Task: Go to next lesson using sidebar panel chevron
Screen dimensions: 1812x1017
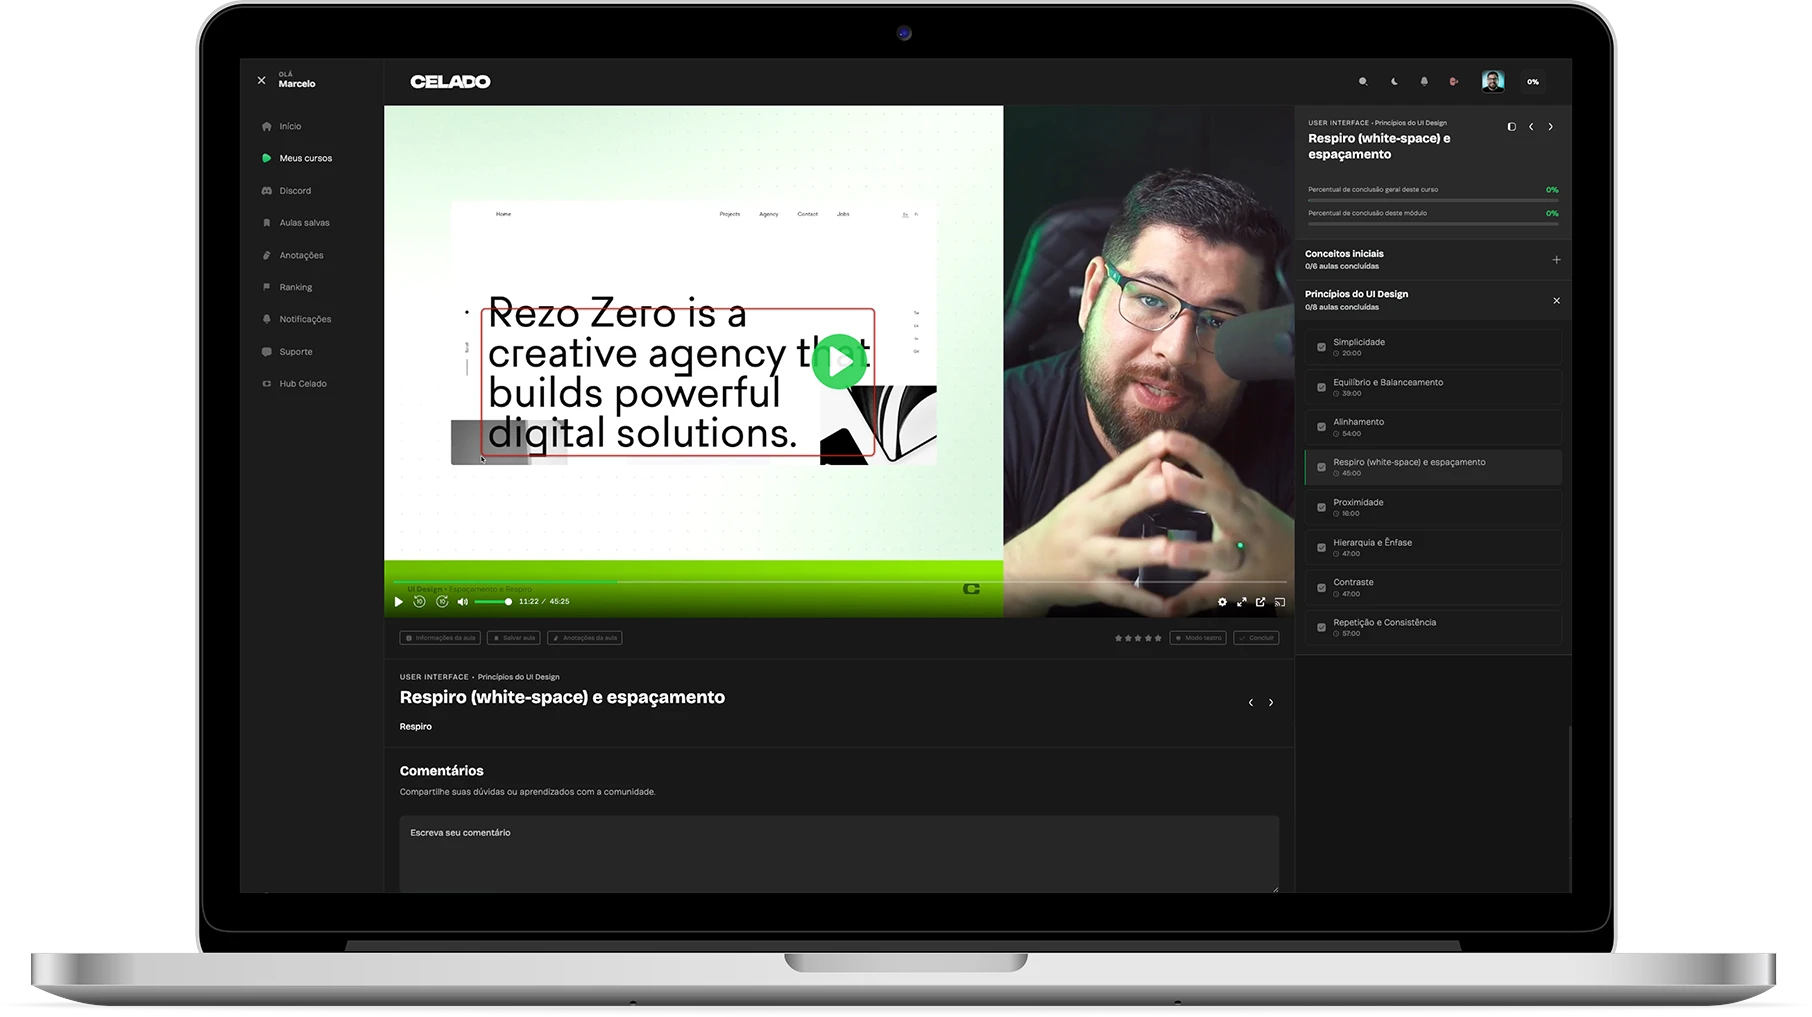Action: [x=1551, y=127]
